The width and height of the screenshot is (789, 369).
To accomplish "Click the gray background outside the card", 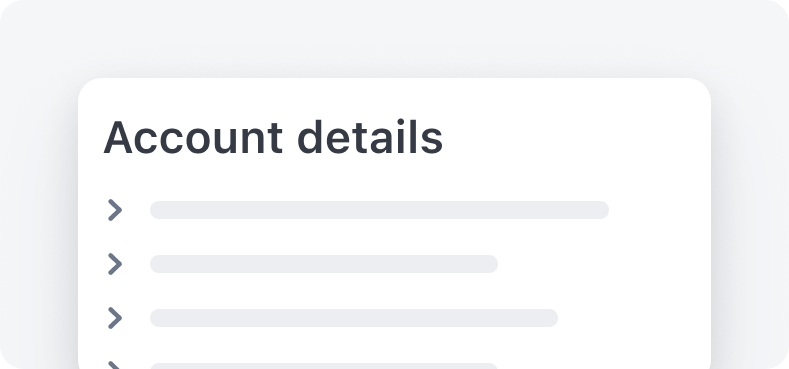I will click(392, 35).
